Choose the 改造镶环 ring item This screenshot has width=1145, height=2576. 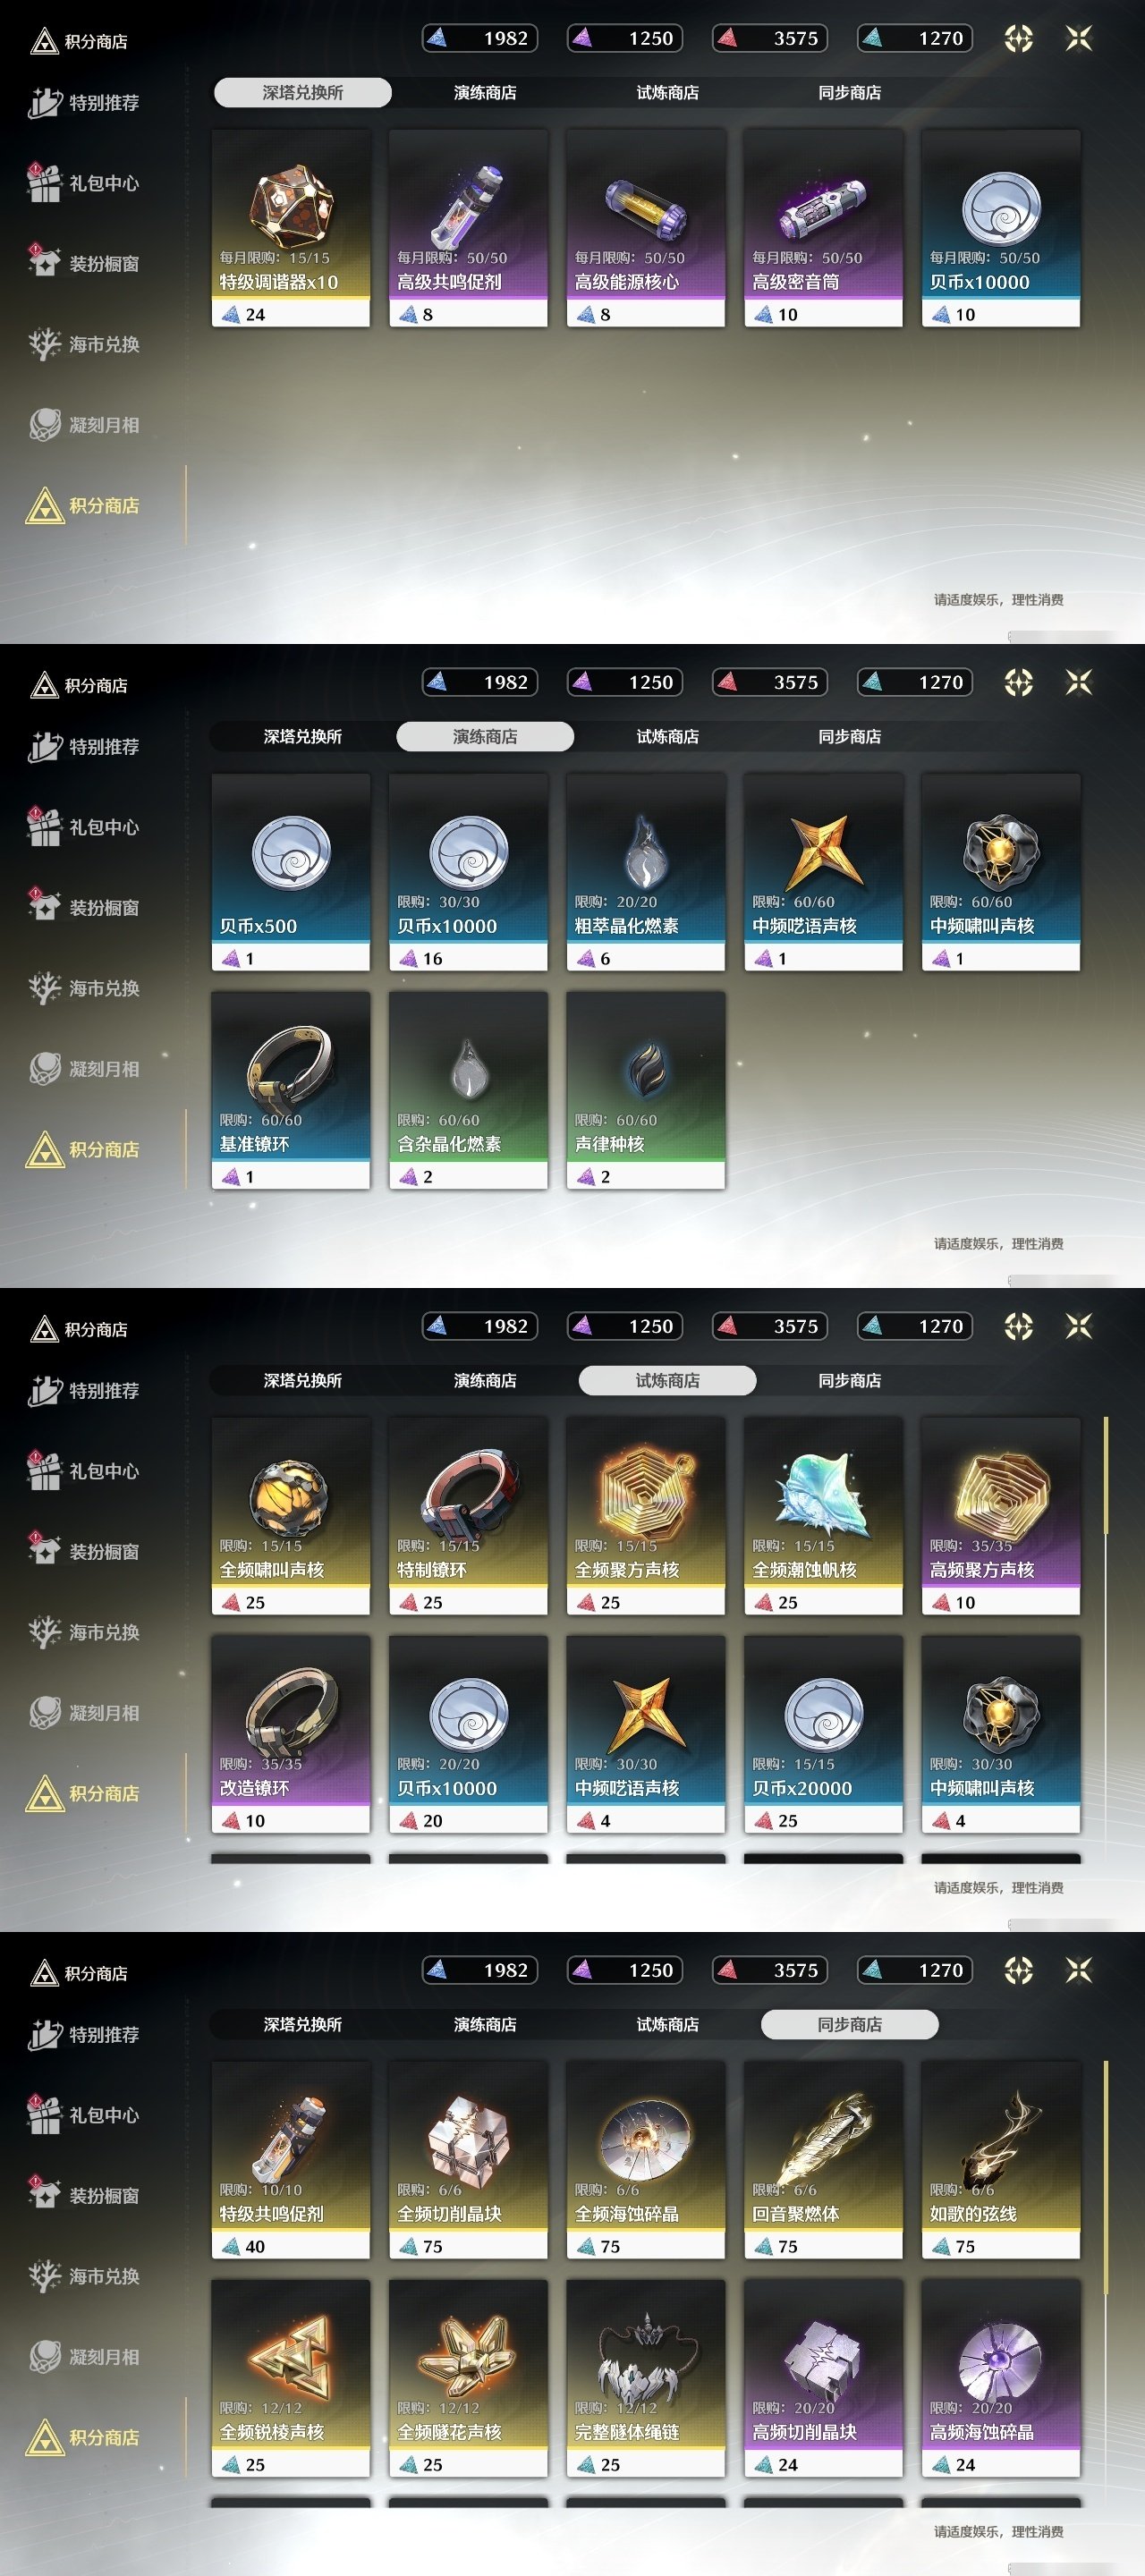[x=291, y=1734]
